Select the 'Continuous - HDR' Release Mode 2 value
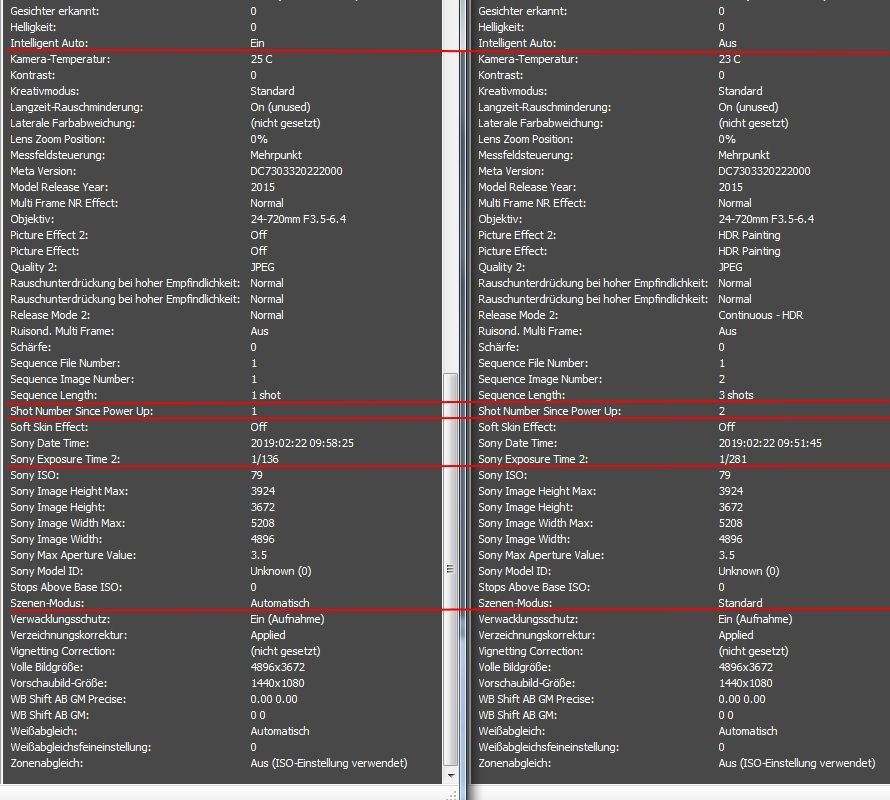Viewport: 890px width, 800px height. click(760, 315)
